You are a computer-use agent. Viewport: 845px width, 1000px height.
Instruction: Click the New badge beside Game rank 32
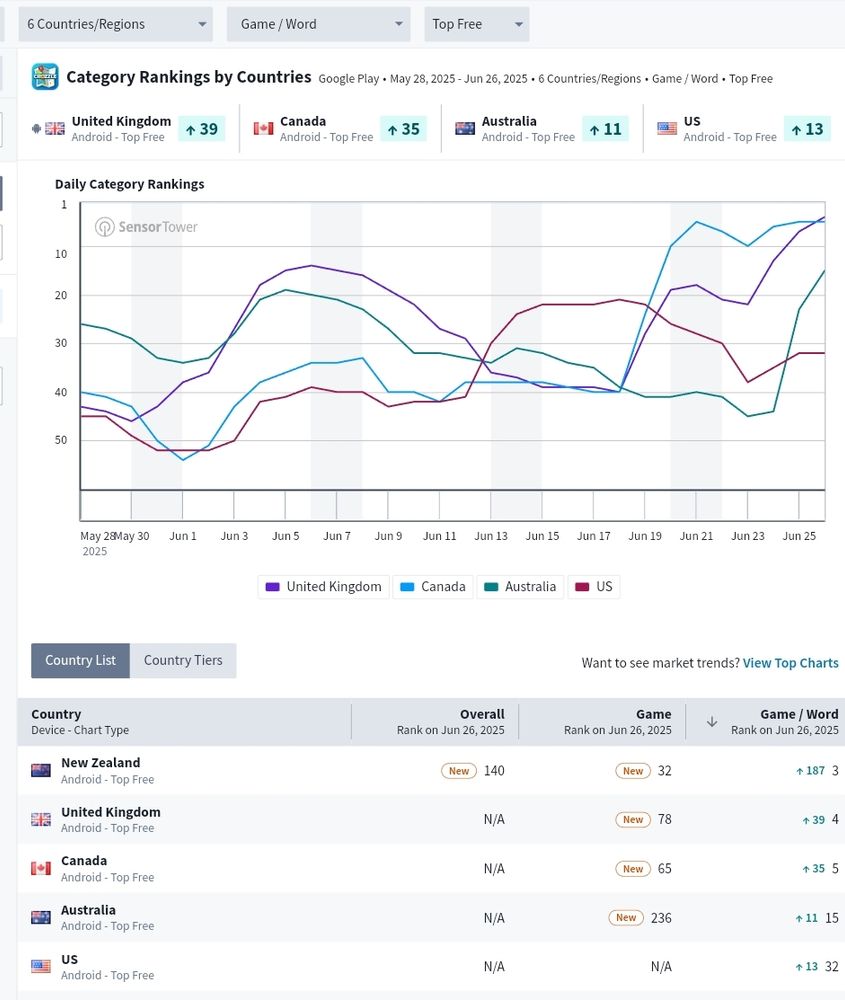click(633, 771)
